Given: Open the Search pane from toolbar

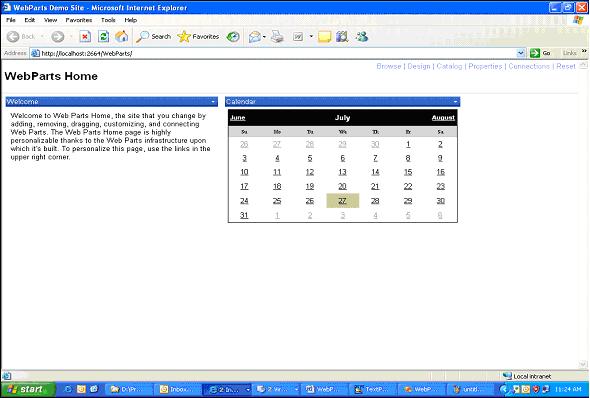Looking at the screenshot, I should pos(154,36).
